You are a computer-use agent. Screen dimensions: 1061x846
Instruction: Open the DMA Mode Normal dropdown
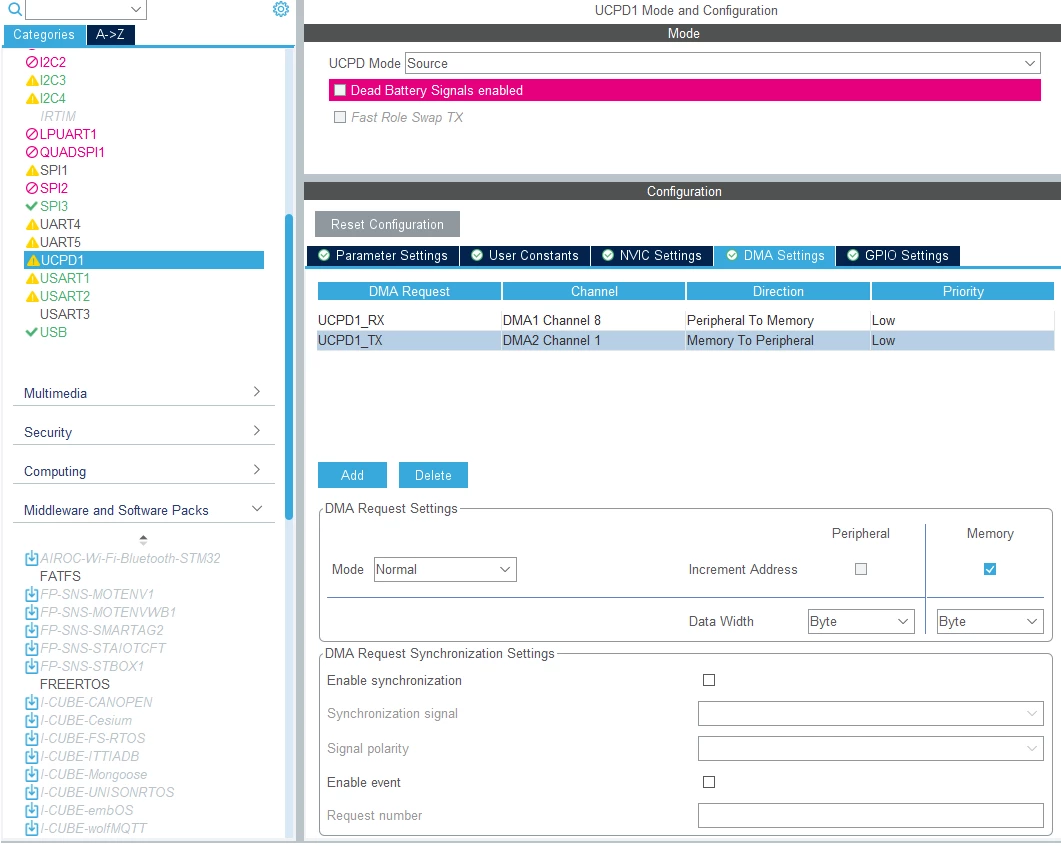(x=445, y=570)
